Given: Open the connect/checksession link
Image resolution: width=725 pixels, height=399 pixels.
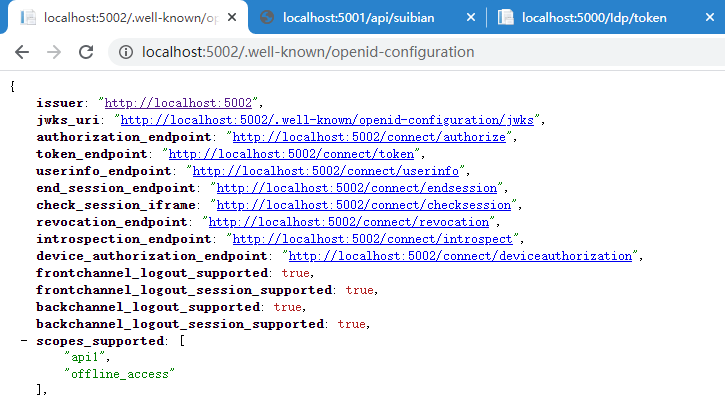Looking at the screenshot, I should point(363,205).
